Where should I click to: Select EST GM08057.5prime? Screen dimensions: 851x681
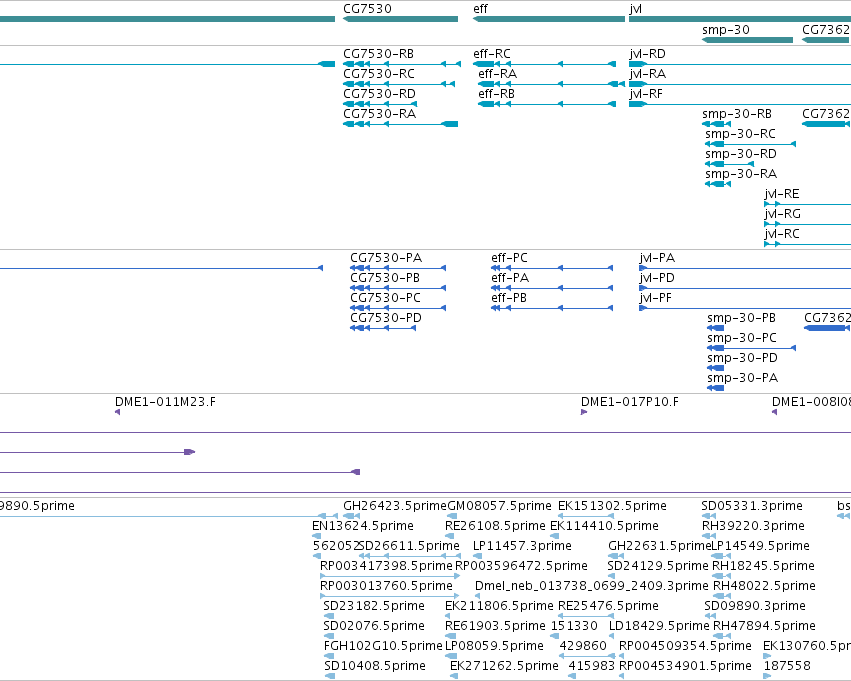(x=499, y=506)
